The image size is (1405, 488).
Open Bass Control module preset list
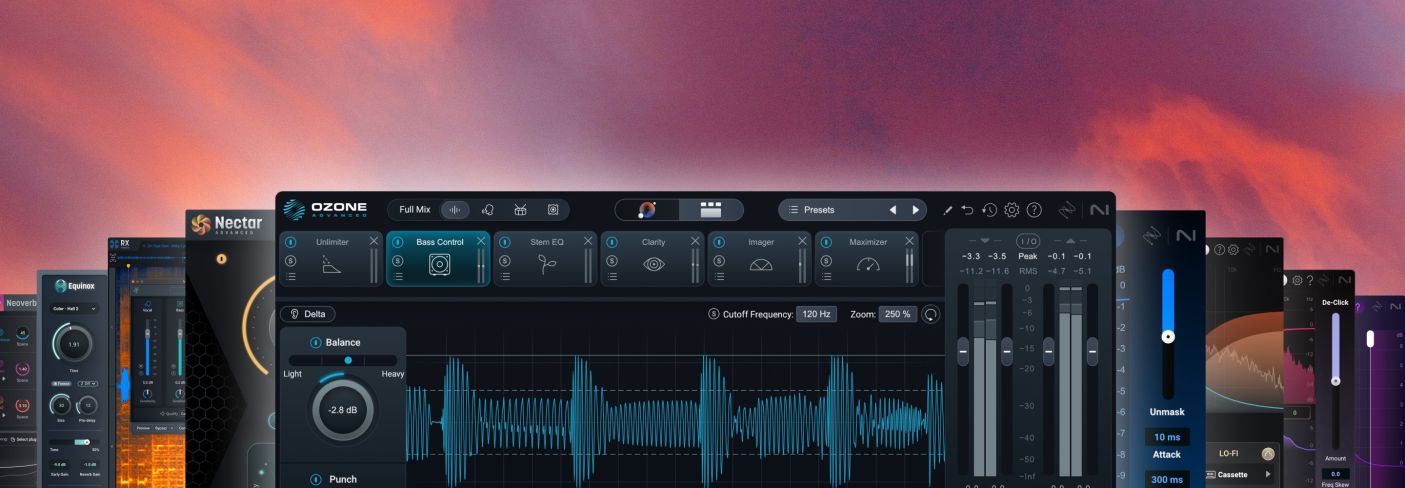(397, 277)
